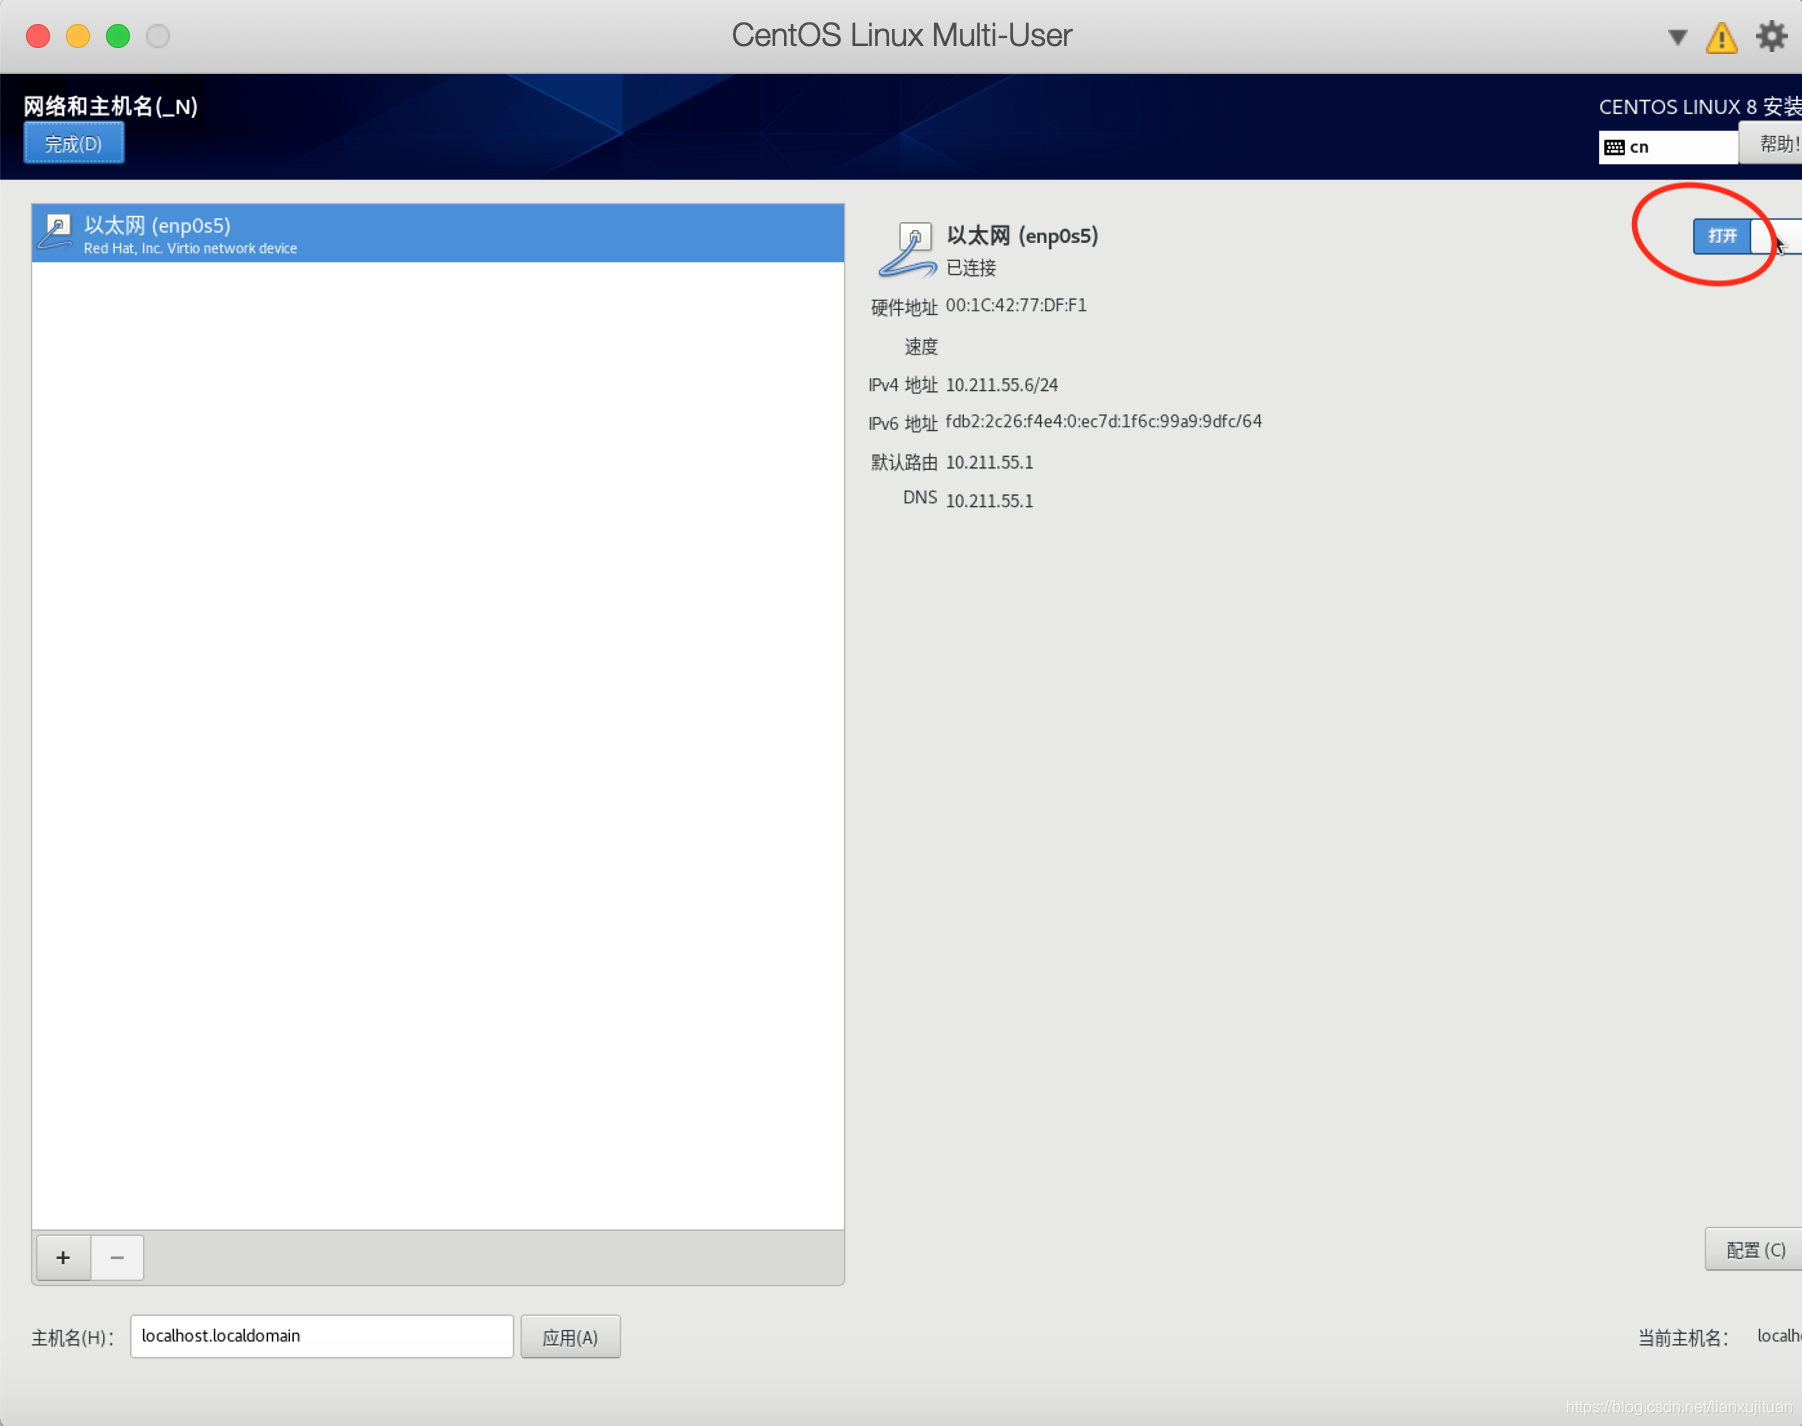Click the green fullscreen window button
Screen dimensions: 1802x1426
[118, 36]
